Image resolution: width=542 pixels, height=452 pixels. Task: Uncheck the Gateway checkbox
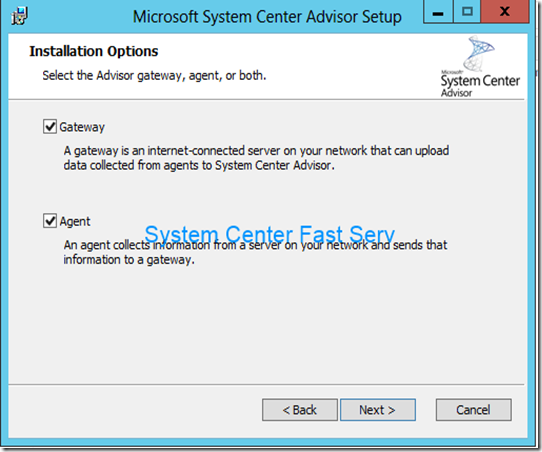[x=50, y=126]
